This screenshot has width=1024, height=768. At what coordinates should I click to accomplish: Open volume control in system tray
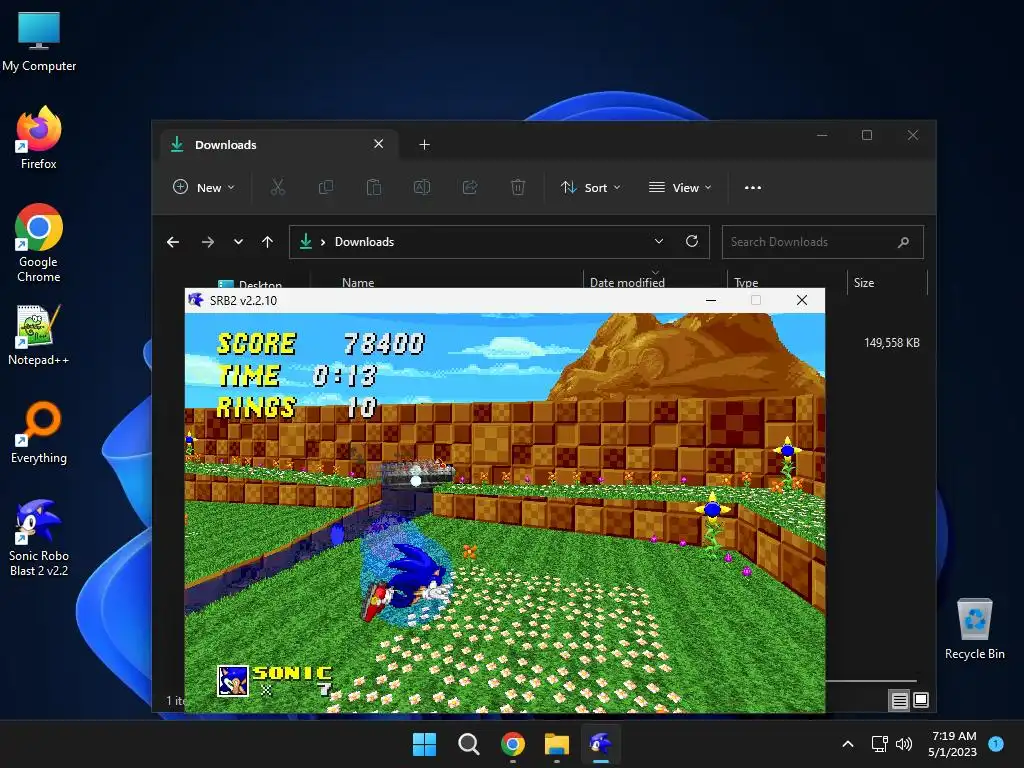904,744
